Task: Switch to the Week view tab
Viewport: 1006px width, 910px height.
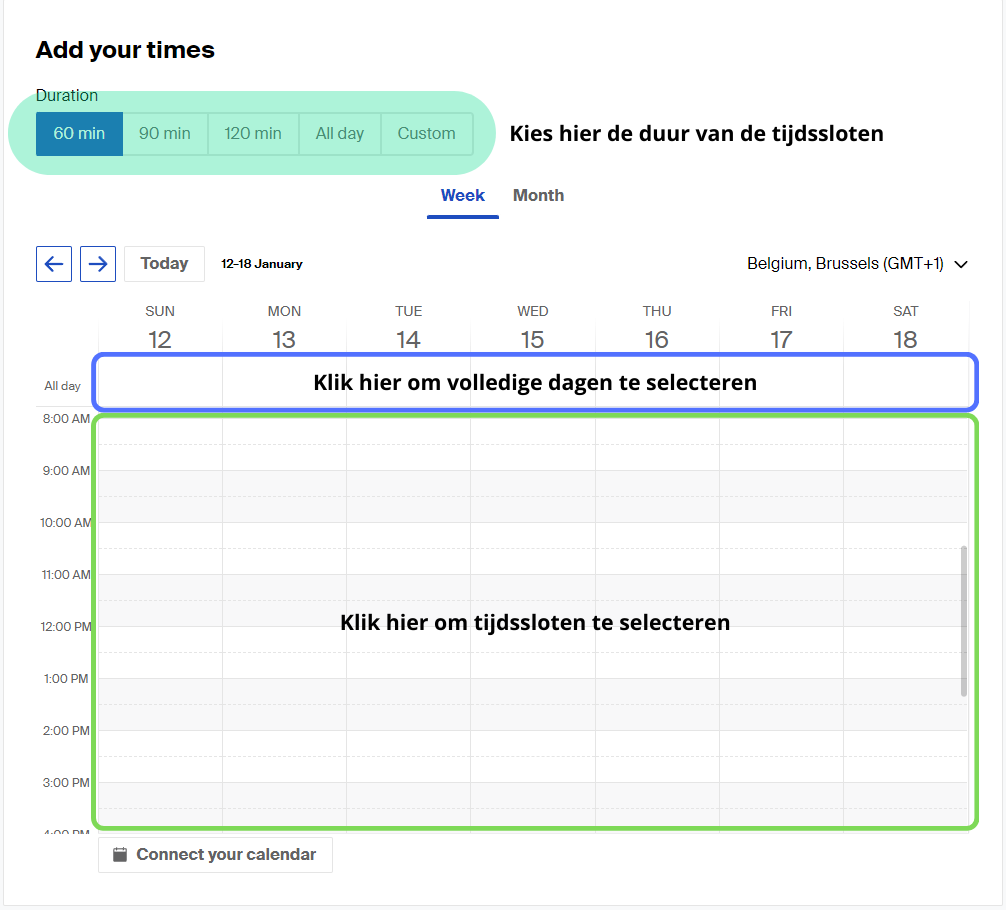Action: 463,196
